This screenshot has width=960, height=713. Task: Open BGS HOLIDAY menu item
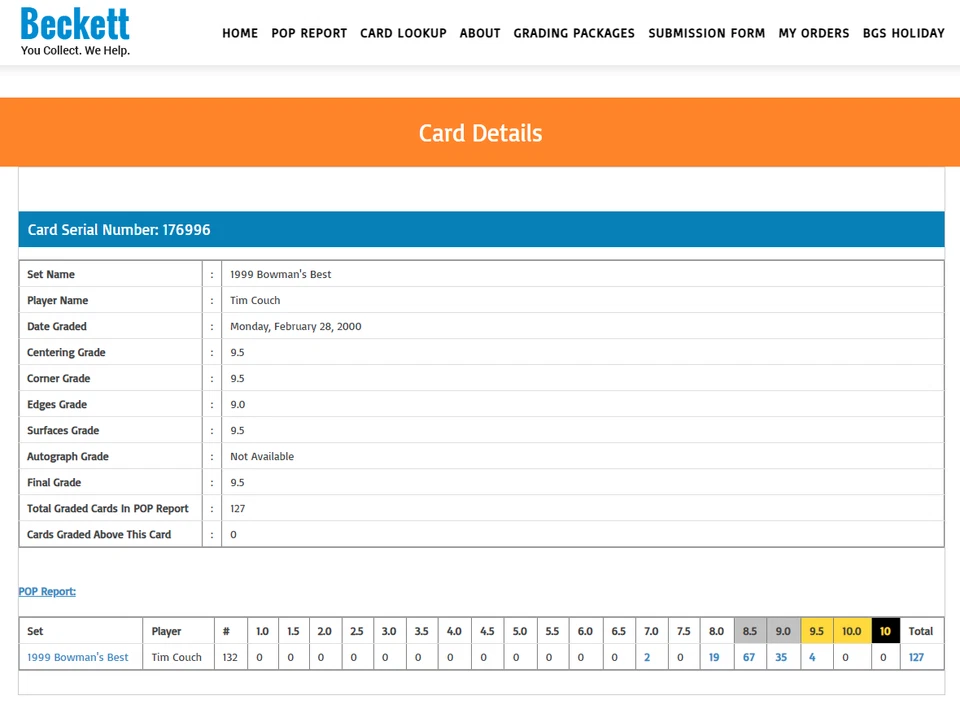tap(904, 34)
